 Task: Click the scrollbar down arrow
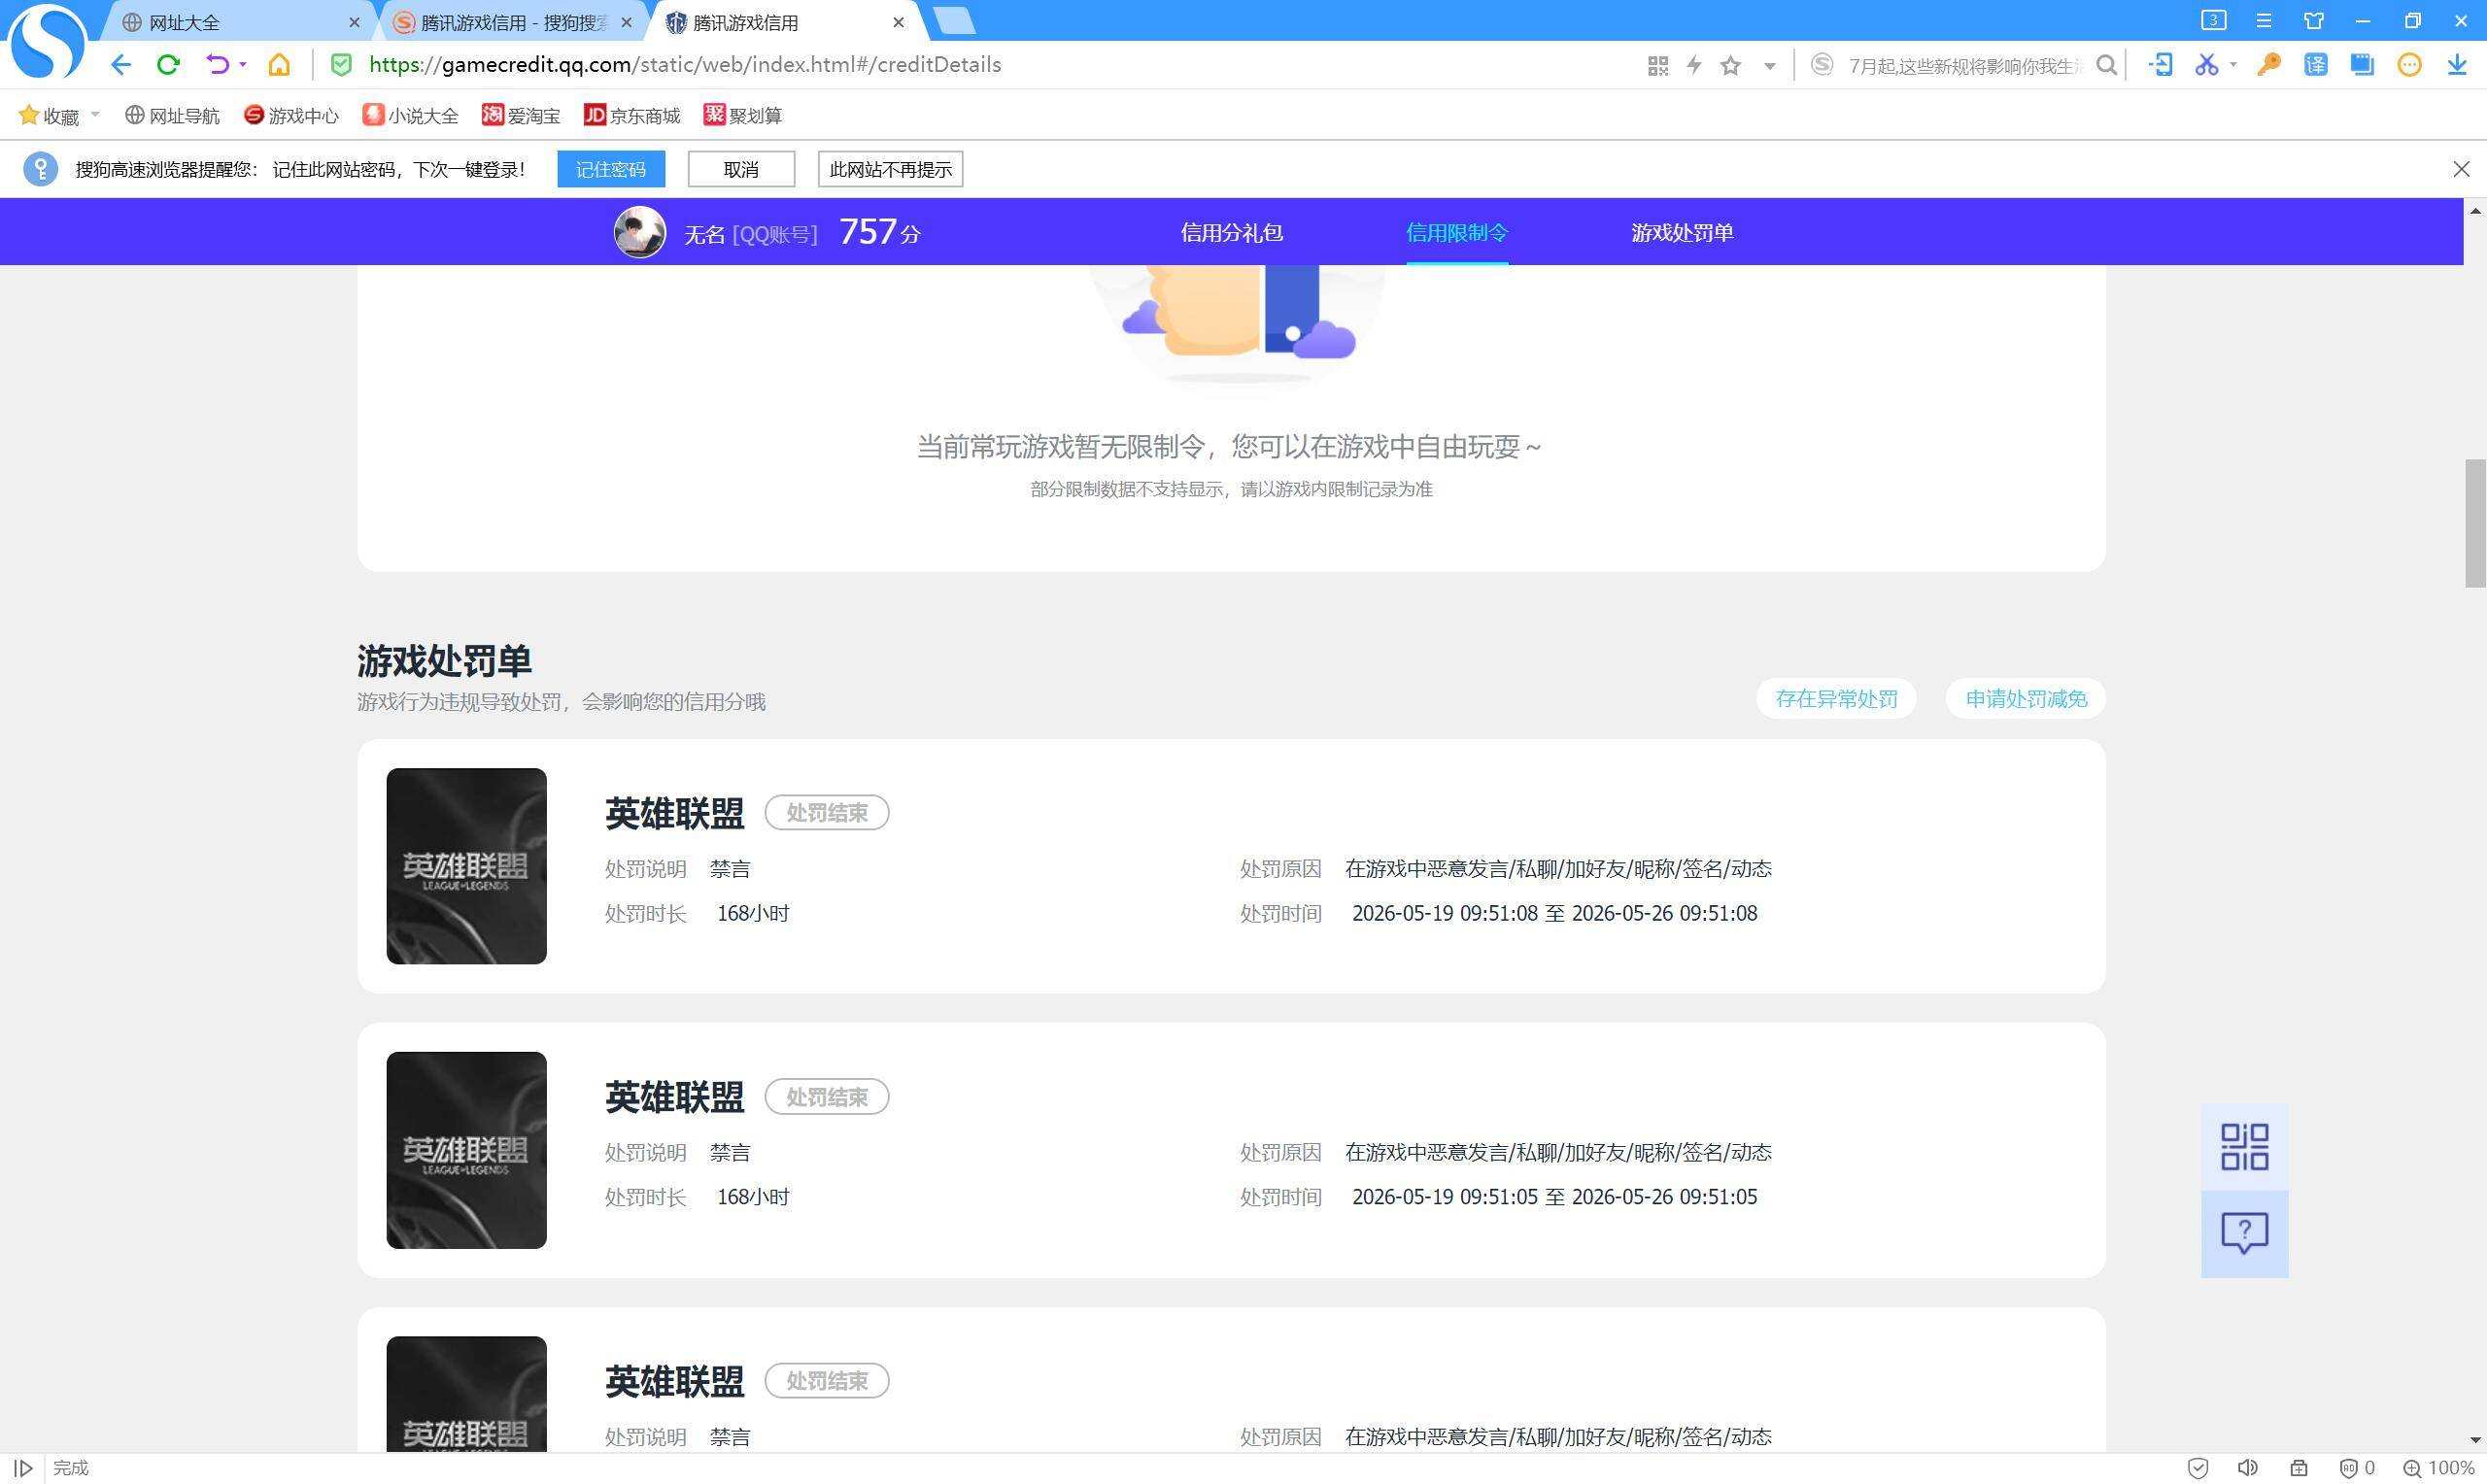point(2475,1441)
